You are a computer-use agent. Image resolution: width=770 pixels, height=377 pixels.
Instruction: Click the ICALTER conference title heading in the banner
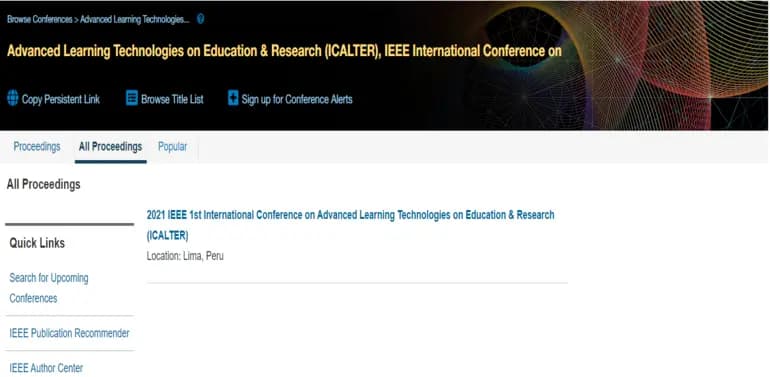pyautogui.click(x=284, y=51)
